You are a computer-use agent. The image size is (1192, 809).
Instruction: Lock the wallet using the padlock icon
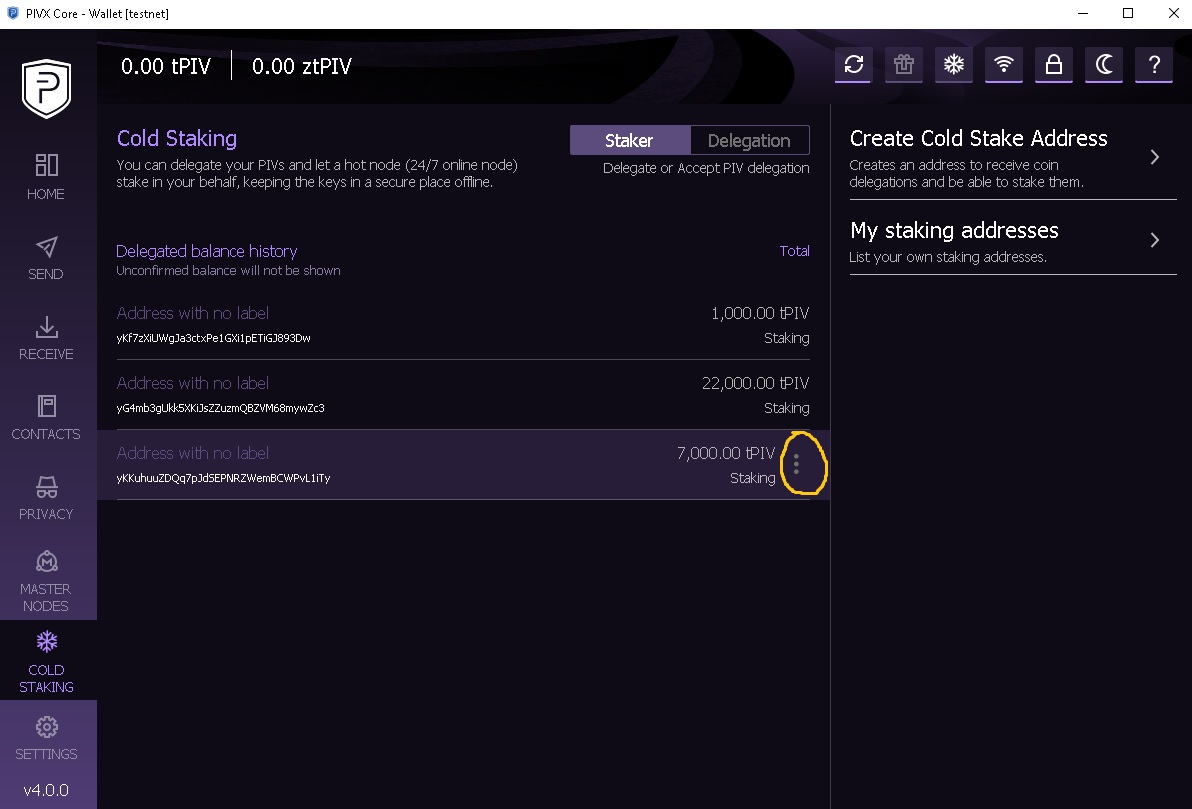[x=1053, y=64]
